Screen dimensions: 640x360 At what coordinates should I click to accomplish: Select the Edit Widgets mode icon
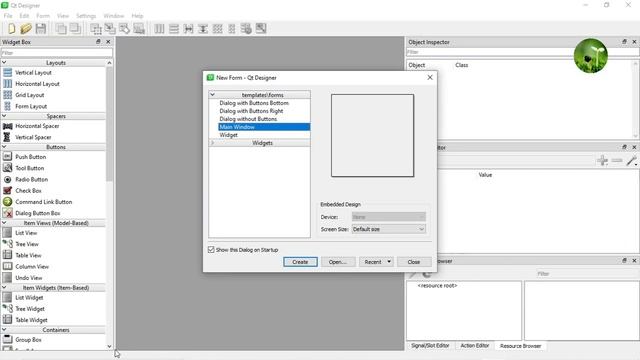[x=96, y=29]
